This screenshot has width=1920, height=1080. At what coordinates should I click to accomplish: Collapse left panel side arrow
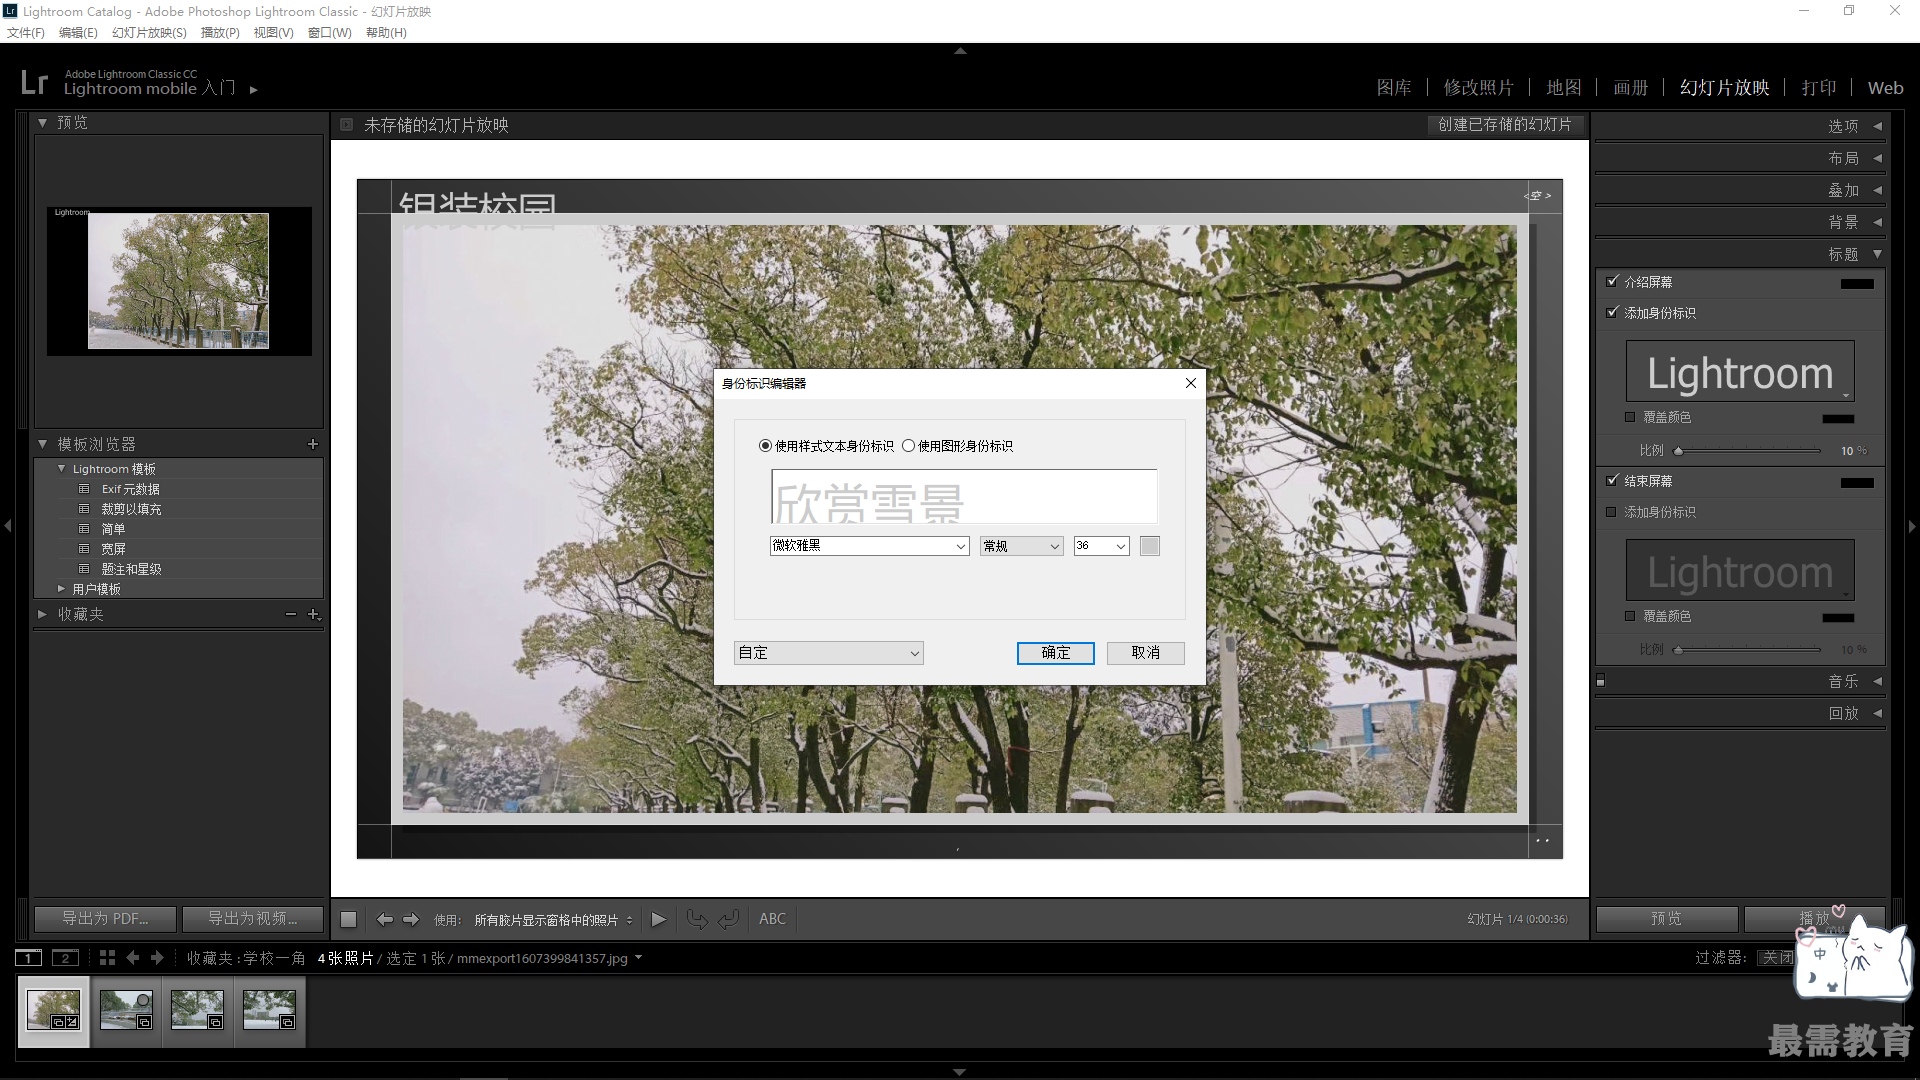[x=8, y=526]
